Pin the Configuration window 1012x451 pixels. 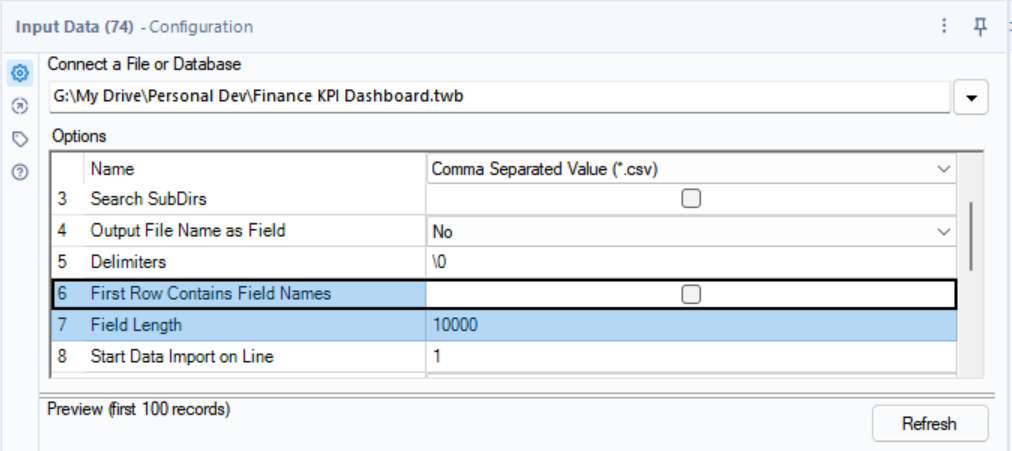pos(980,26)
